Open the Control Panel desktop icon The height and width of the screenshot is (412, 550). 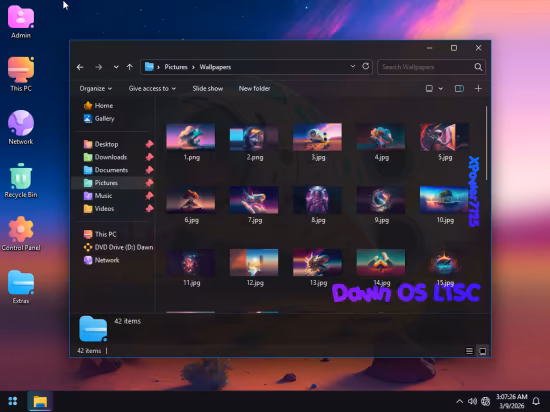[x=21, y=234]
